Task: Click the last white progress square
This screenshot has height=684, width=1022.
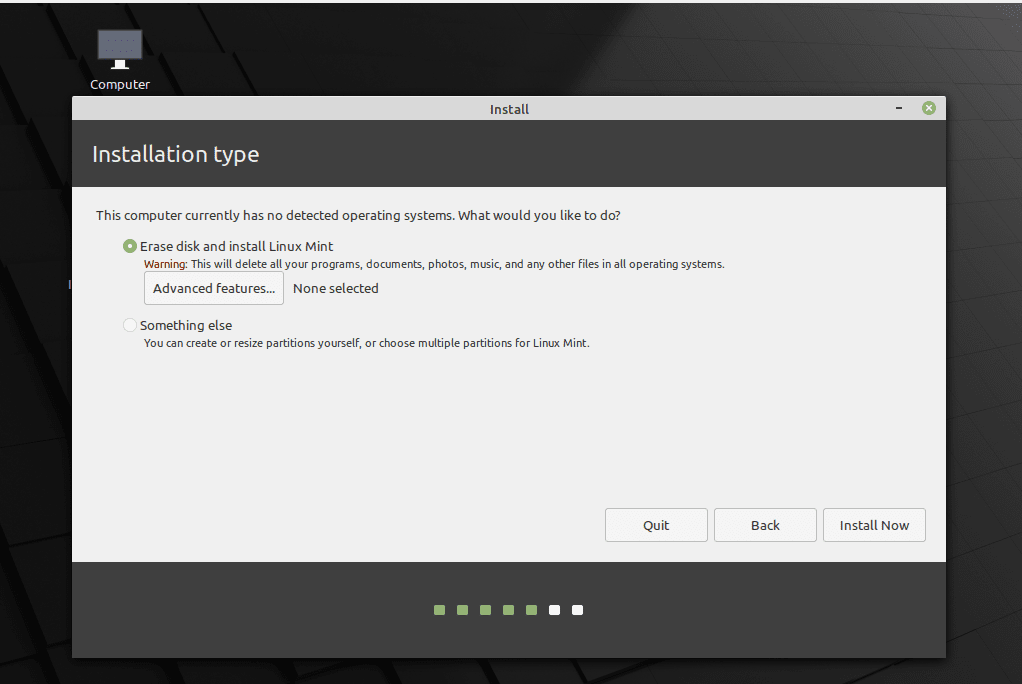Action: tap(577, 609)
